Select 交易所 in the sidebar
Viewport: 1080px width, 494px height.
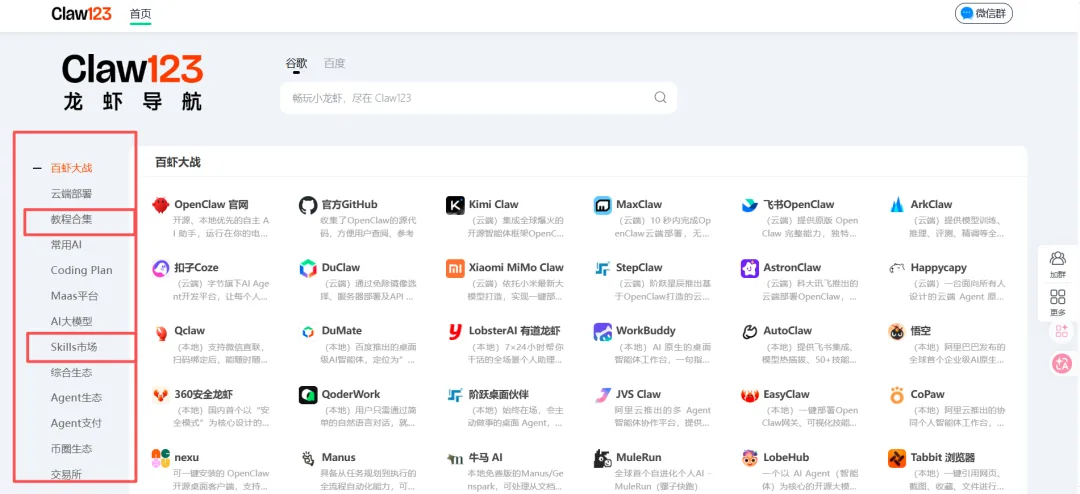pyautogui.click(x=66, y=474)
